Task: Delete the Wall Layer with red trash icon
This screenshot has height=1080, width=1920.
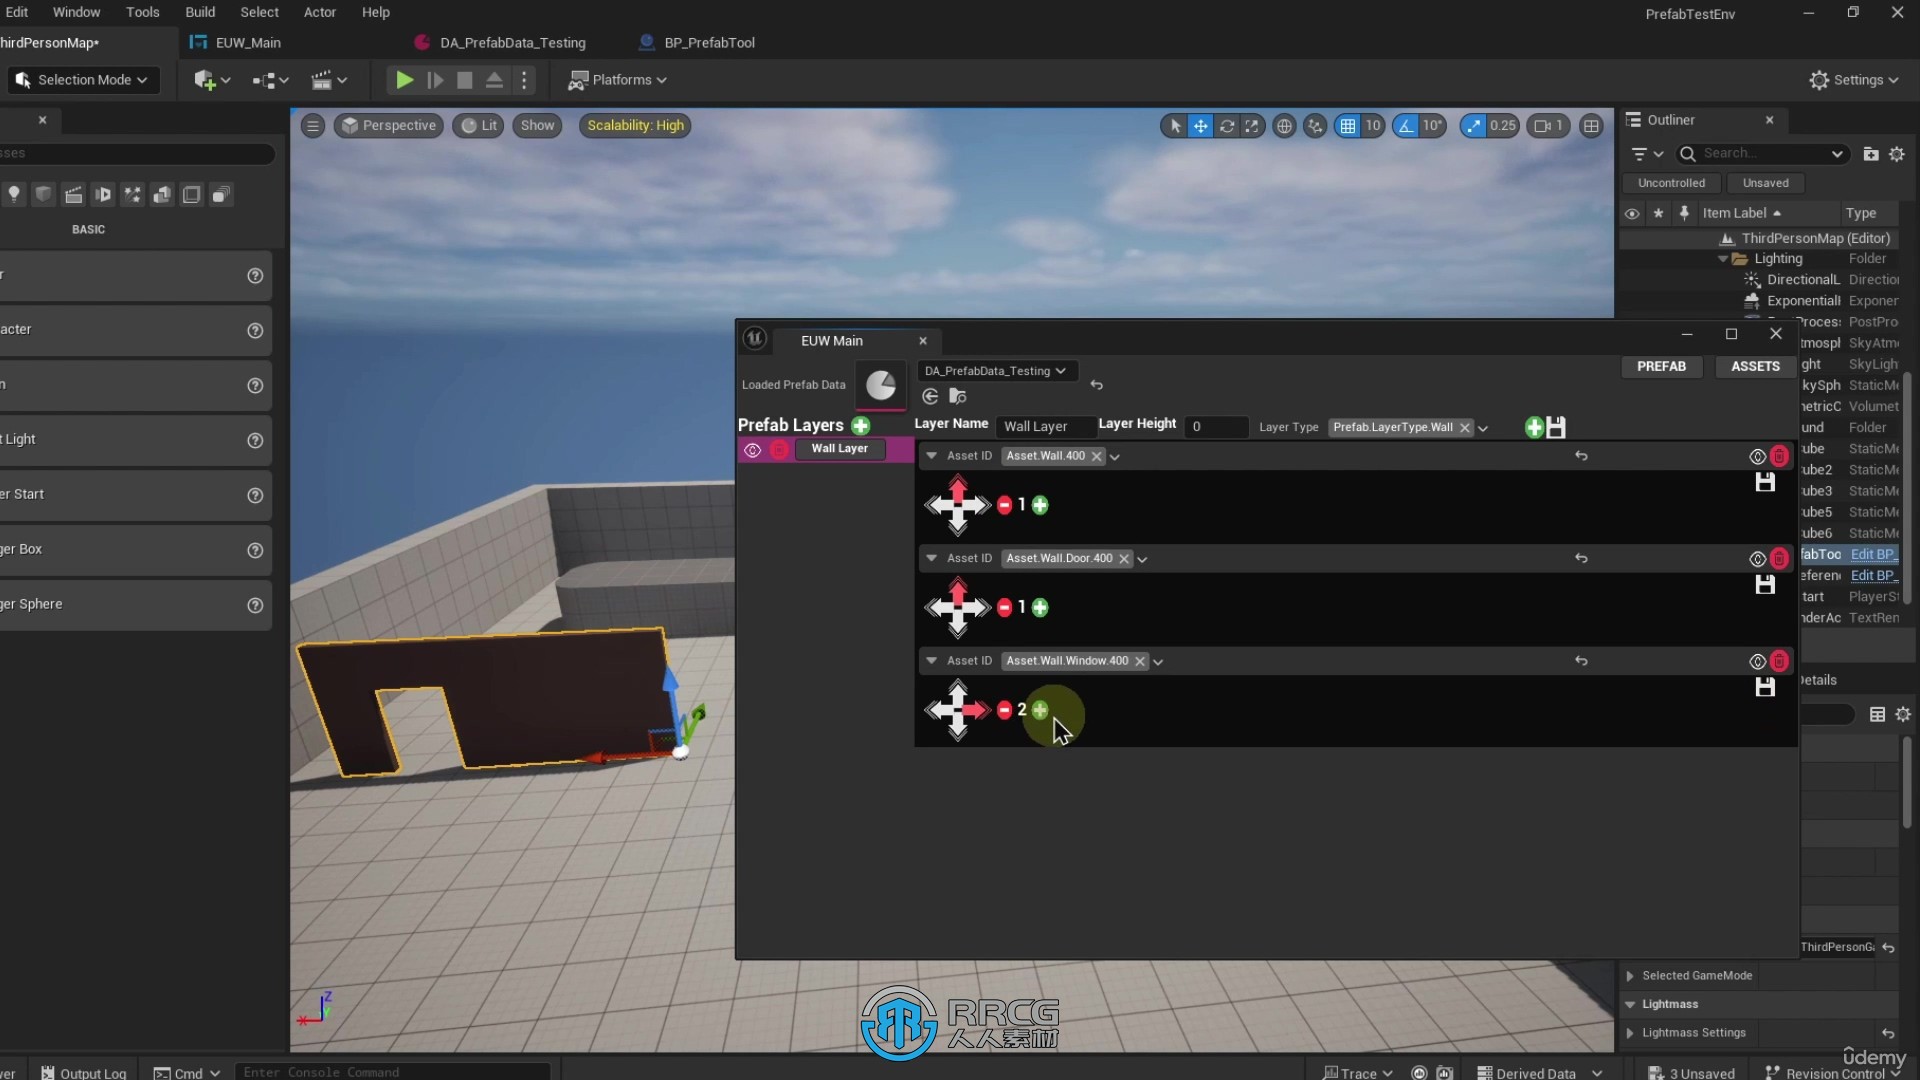Action: pyautogui.click(x=779, y=451)
